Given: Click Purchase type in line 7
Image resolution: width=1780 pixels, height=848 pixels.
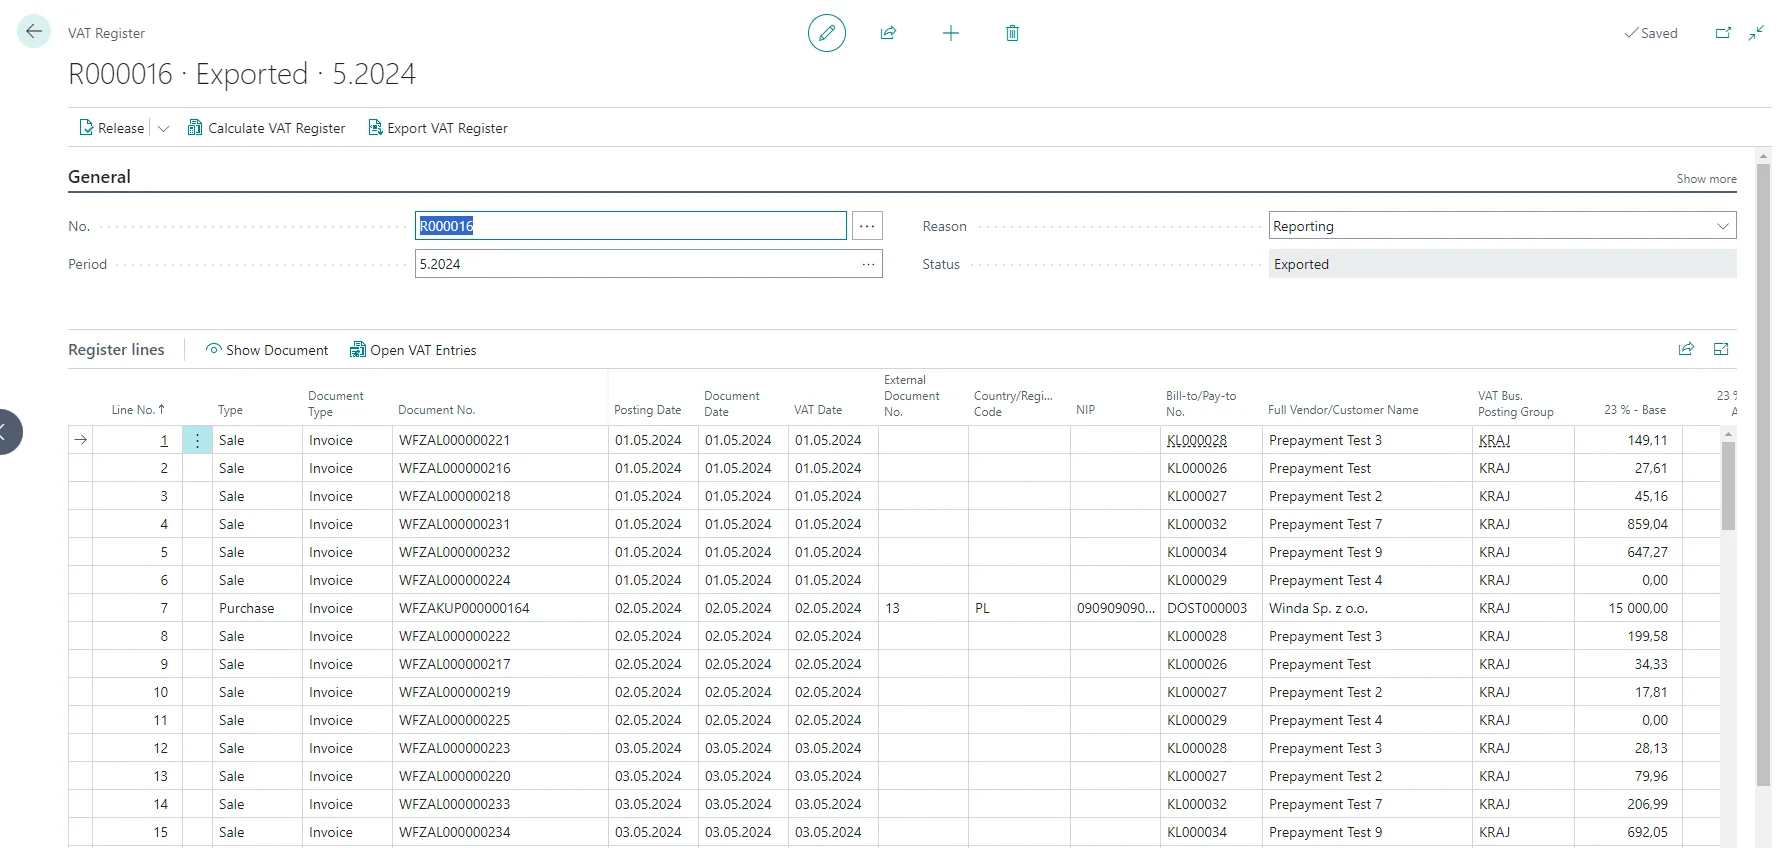Looking at the screenshot, I should [246, 608].
